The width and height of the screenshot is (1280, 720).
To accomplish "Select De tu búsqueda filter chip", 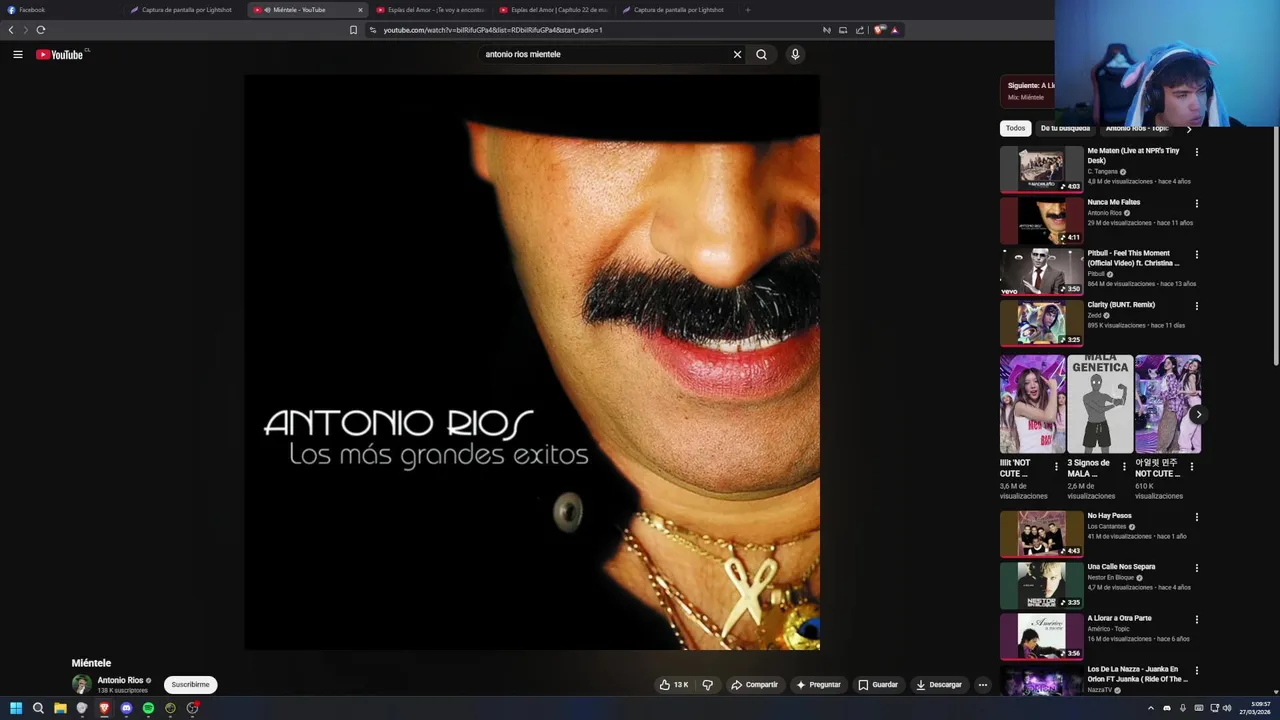I will coord(1065,128).
